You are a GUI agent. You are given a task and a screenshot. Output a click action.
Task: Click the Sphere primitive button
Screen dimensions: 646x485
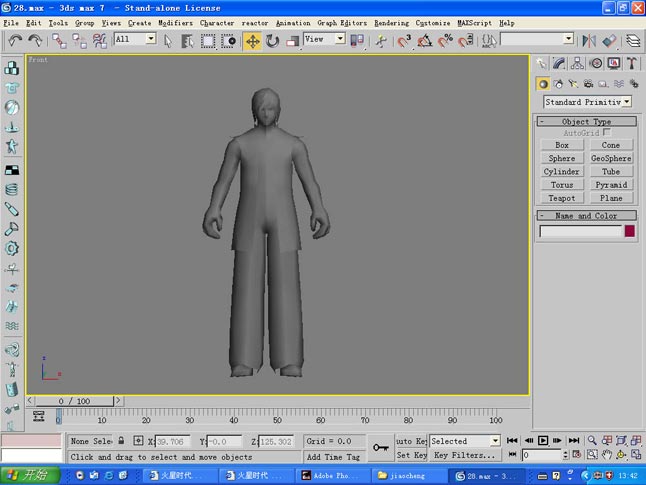coord(562,158)
